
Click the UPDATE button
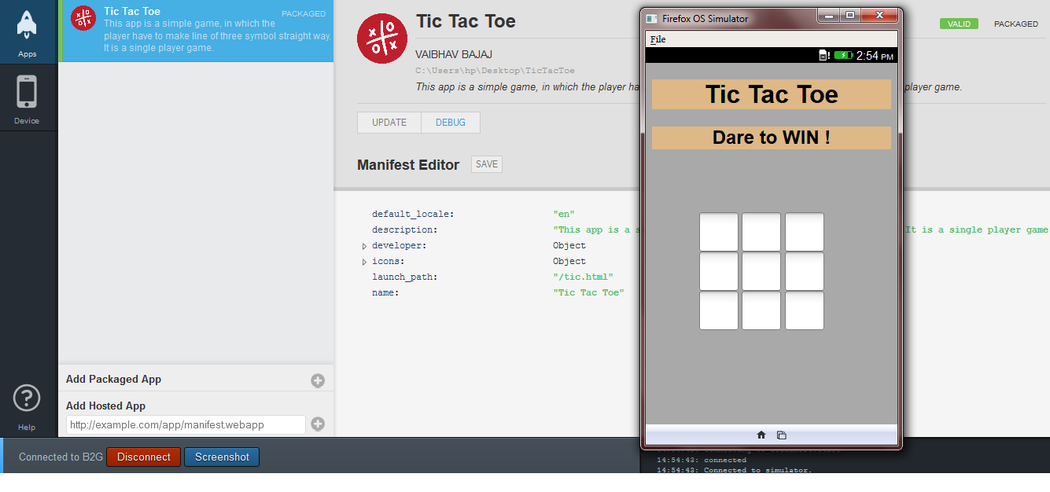coord(389,123)
